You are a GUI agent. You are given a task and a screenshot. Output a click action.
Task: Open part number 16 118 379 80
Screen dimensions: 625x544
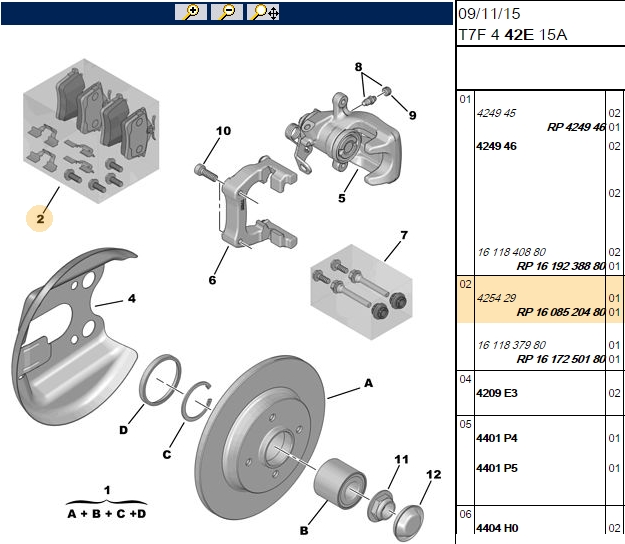511,345
